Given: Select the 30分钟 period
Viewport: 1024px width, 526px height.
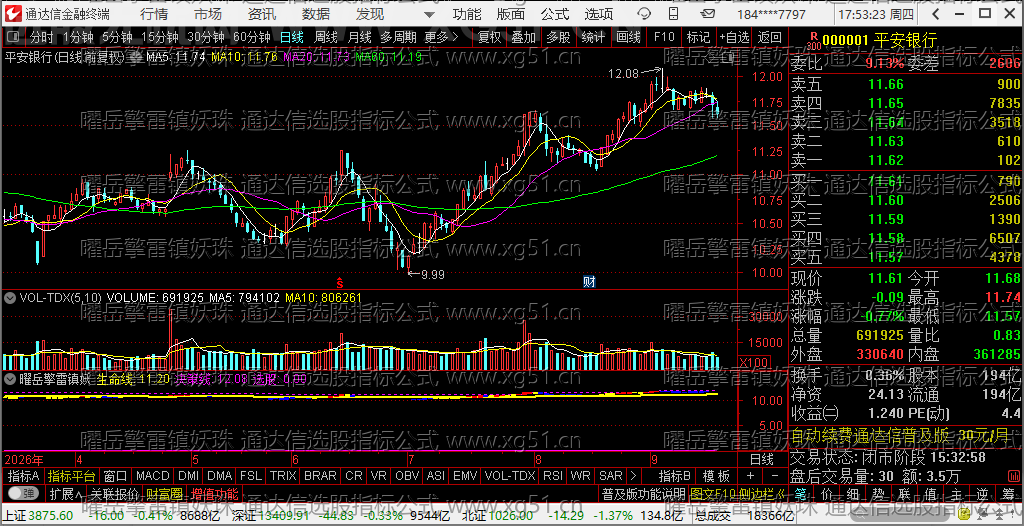Looking at the screenshot, I should tap(206, 38).
